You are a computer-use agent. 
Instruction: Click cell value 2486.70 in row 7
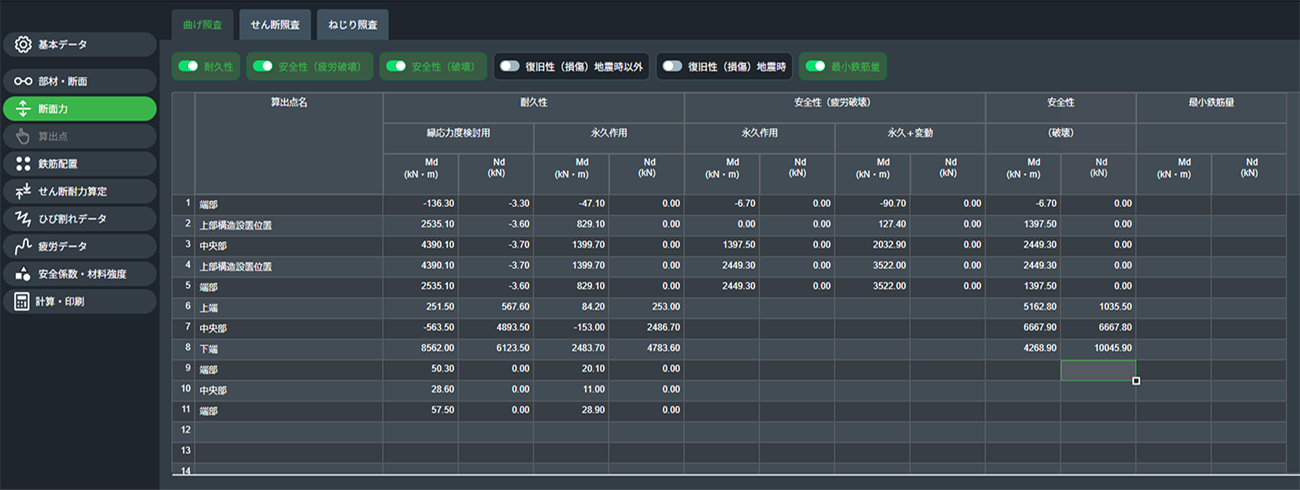(647, 328)
